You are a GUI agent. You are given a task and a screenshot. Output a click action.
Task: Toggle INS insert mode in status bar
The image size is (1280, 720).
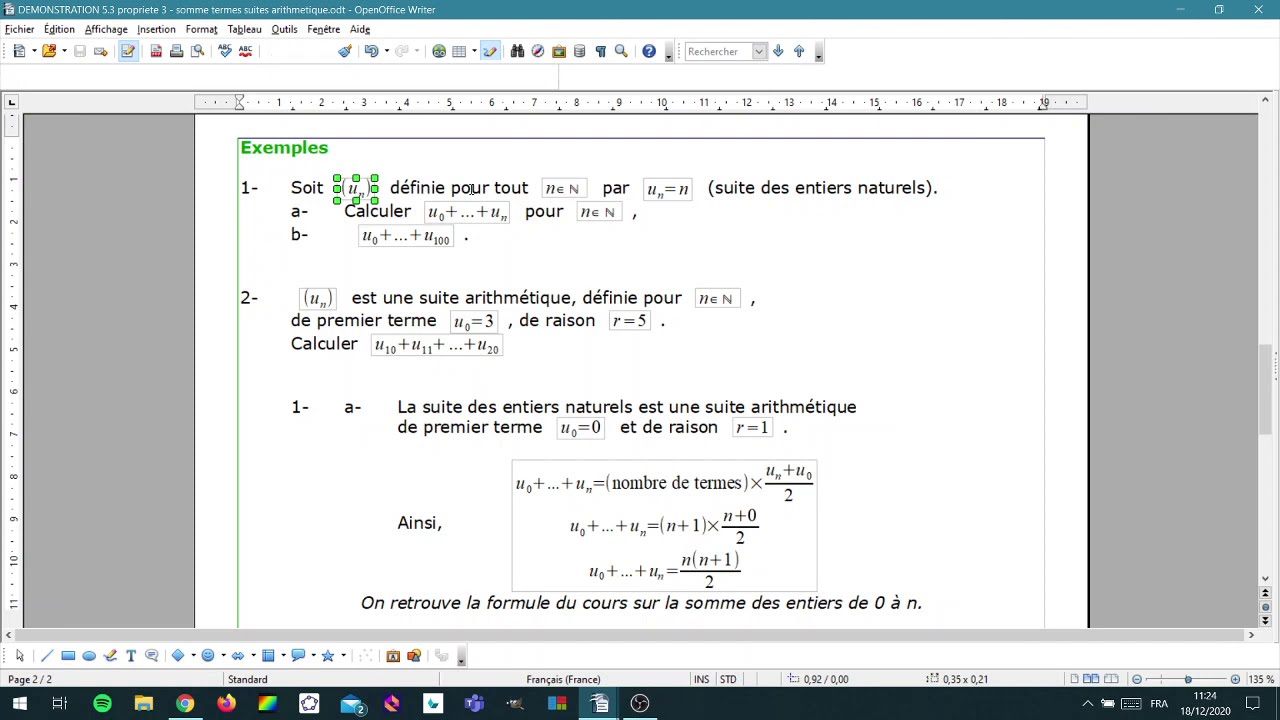(x=701, y=679)
